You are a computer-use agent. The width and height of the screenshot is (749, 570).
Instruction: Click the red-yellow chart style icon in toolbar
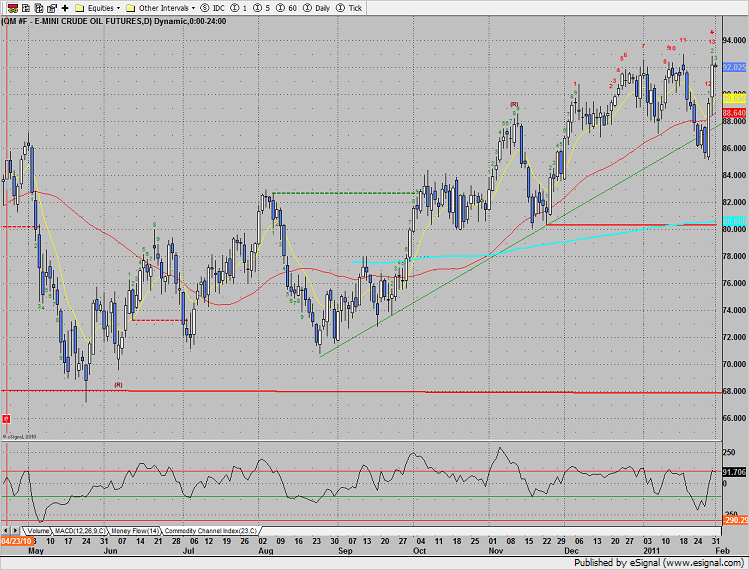click(x=13, y=8)
